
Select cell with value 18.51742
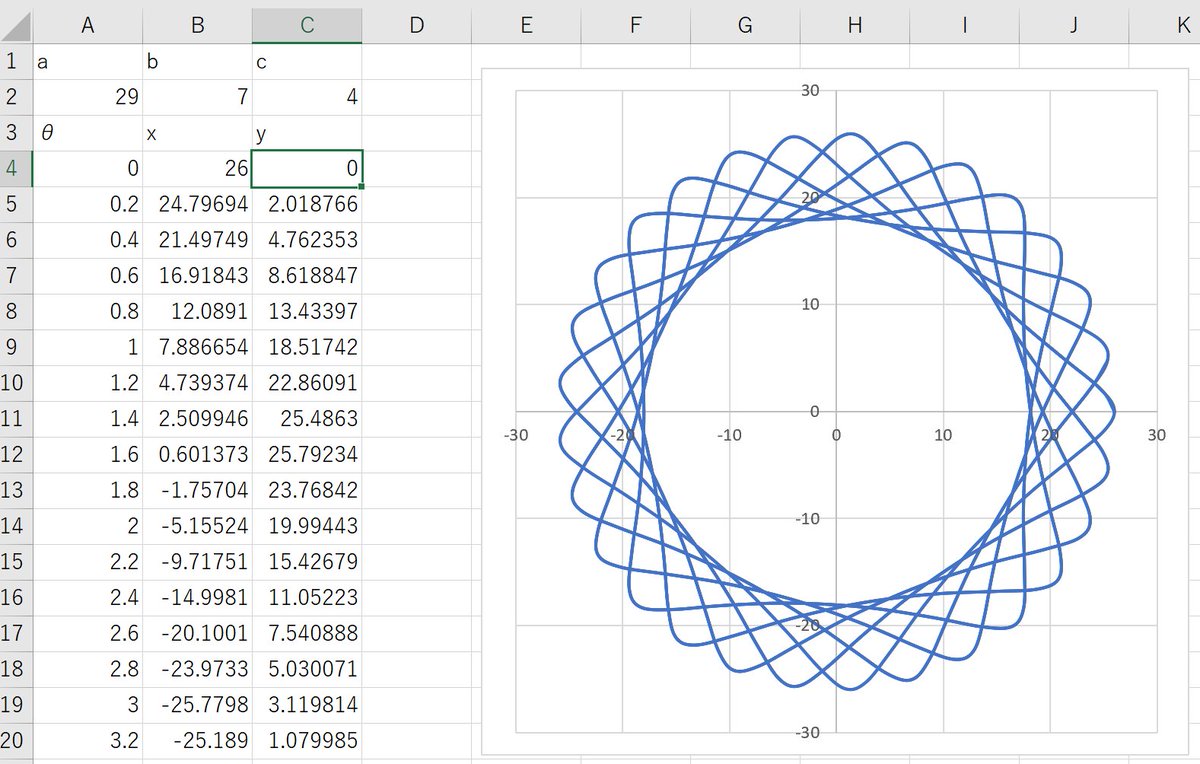(307, 347)
